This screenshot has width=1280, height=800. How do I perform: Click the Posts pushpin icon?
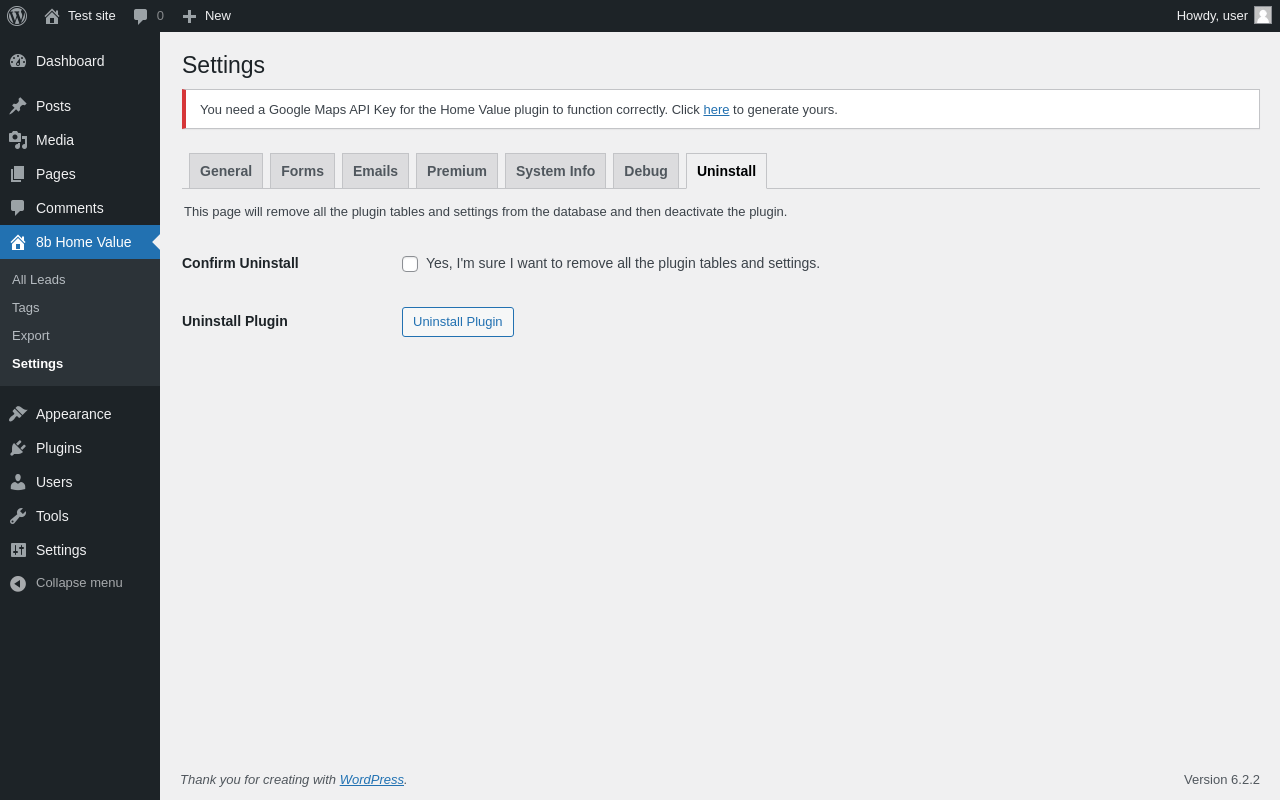point(18,106)
